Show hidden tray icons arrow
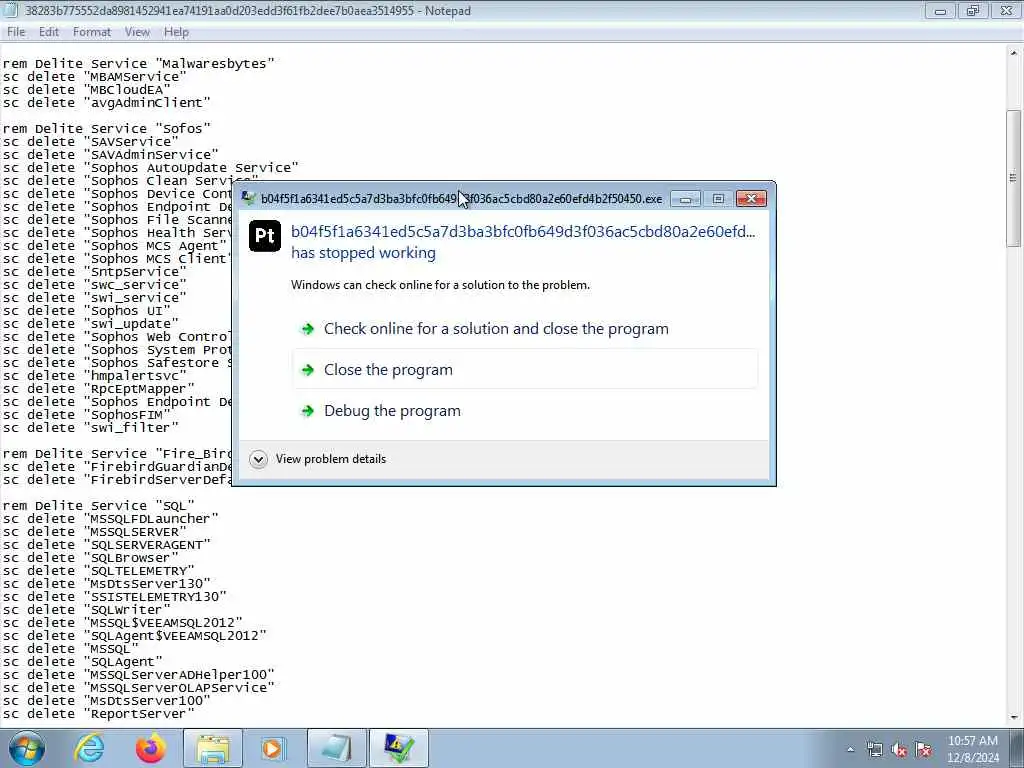The width and height of the screenshot is (1024, 768). click(x=850, y=750)
